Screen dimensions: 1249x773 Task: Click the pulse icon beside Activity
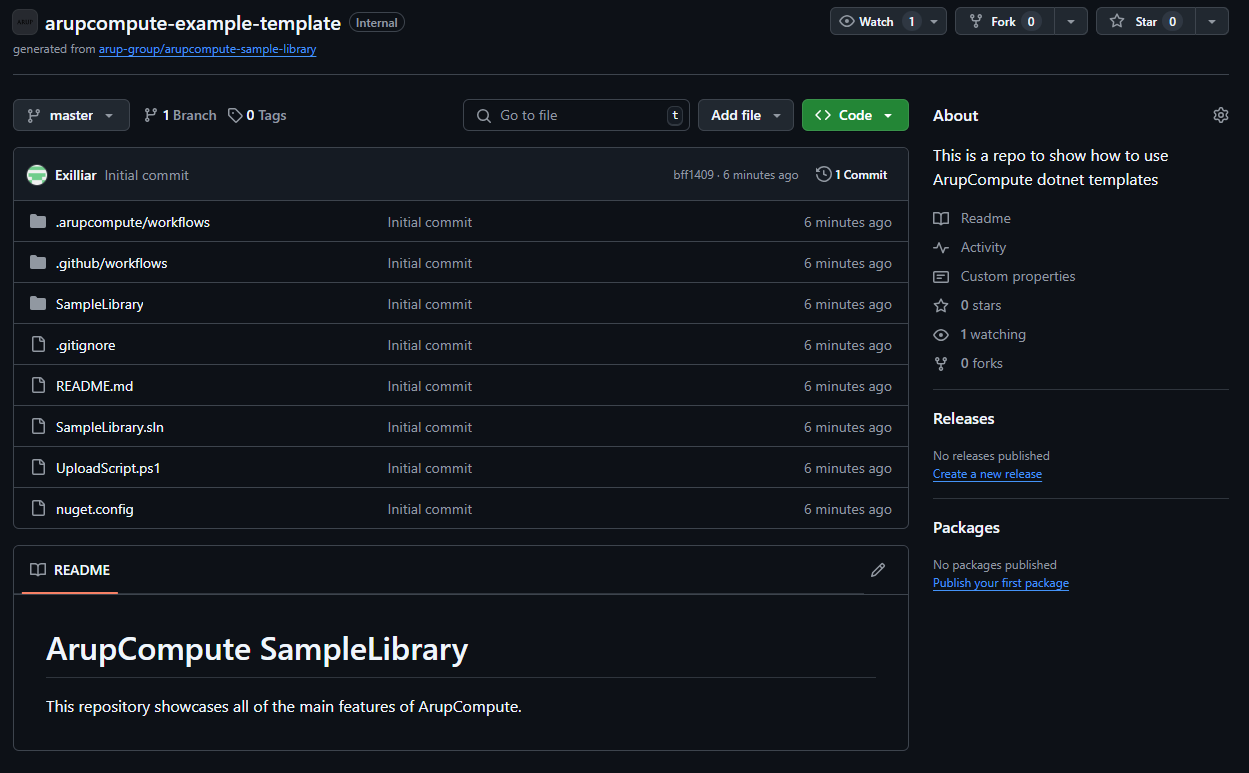[x=941, y=247]
